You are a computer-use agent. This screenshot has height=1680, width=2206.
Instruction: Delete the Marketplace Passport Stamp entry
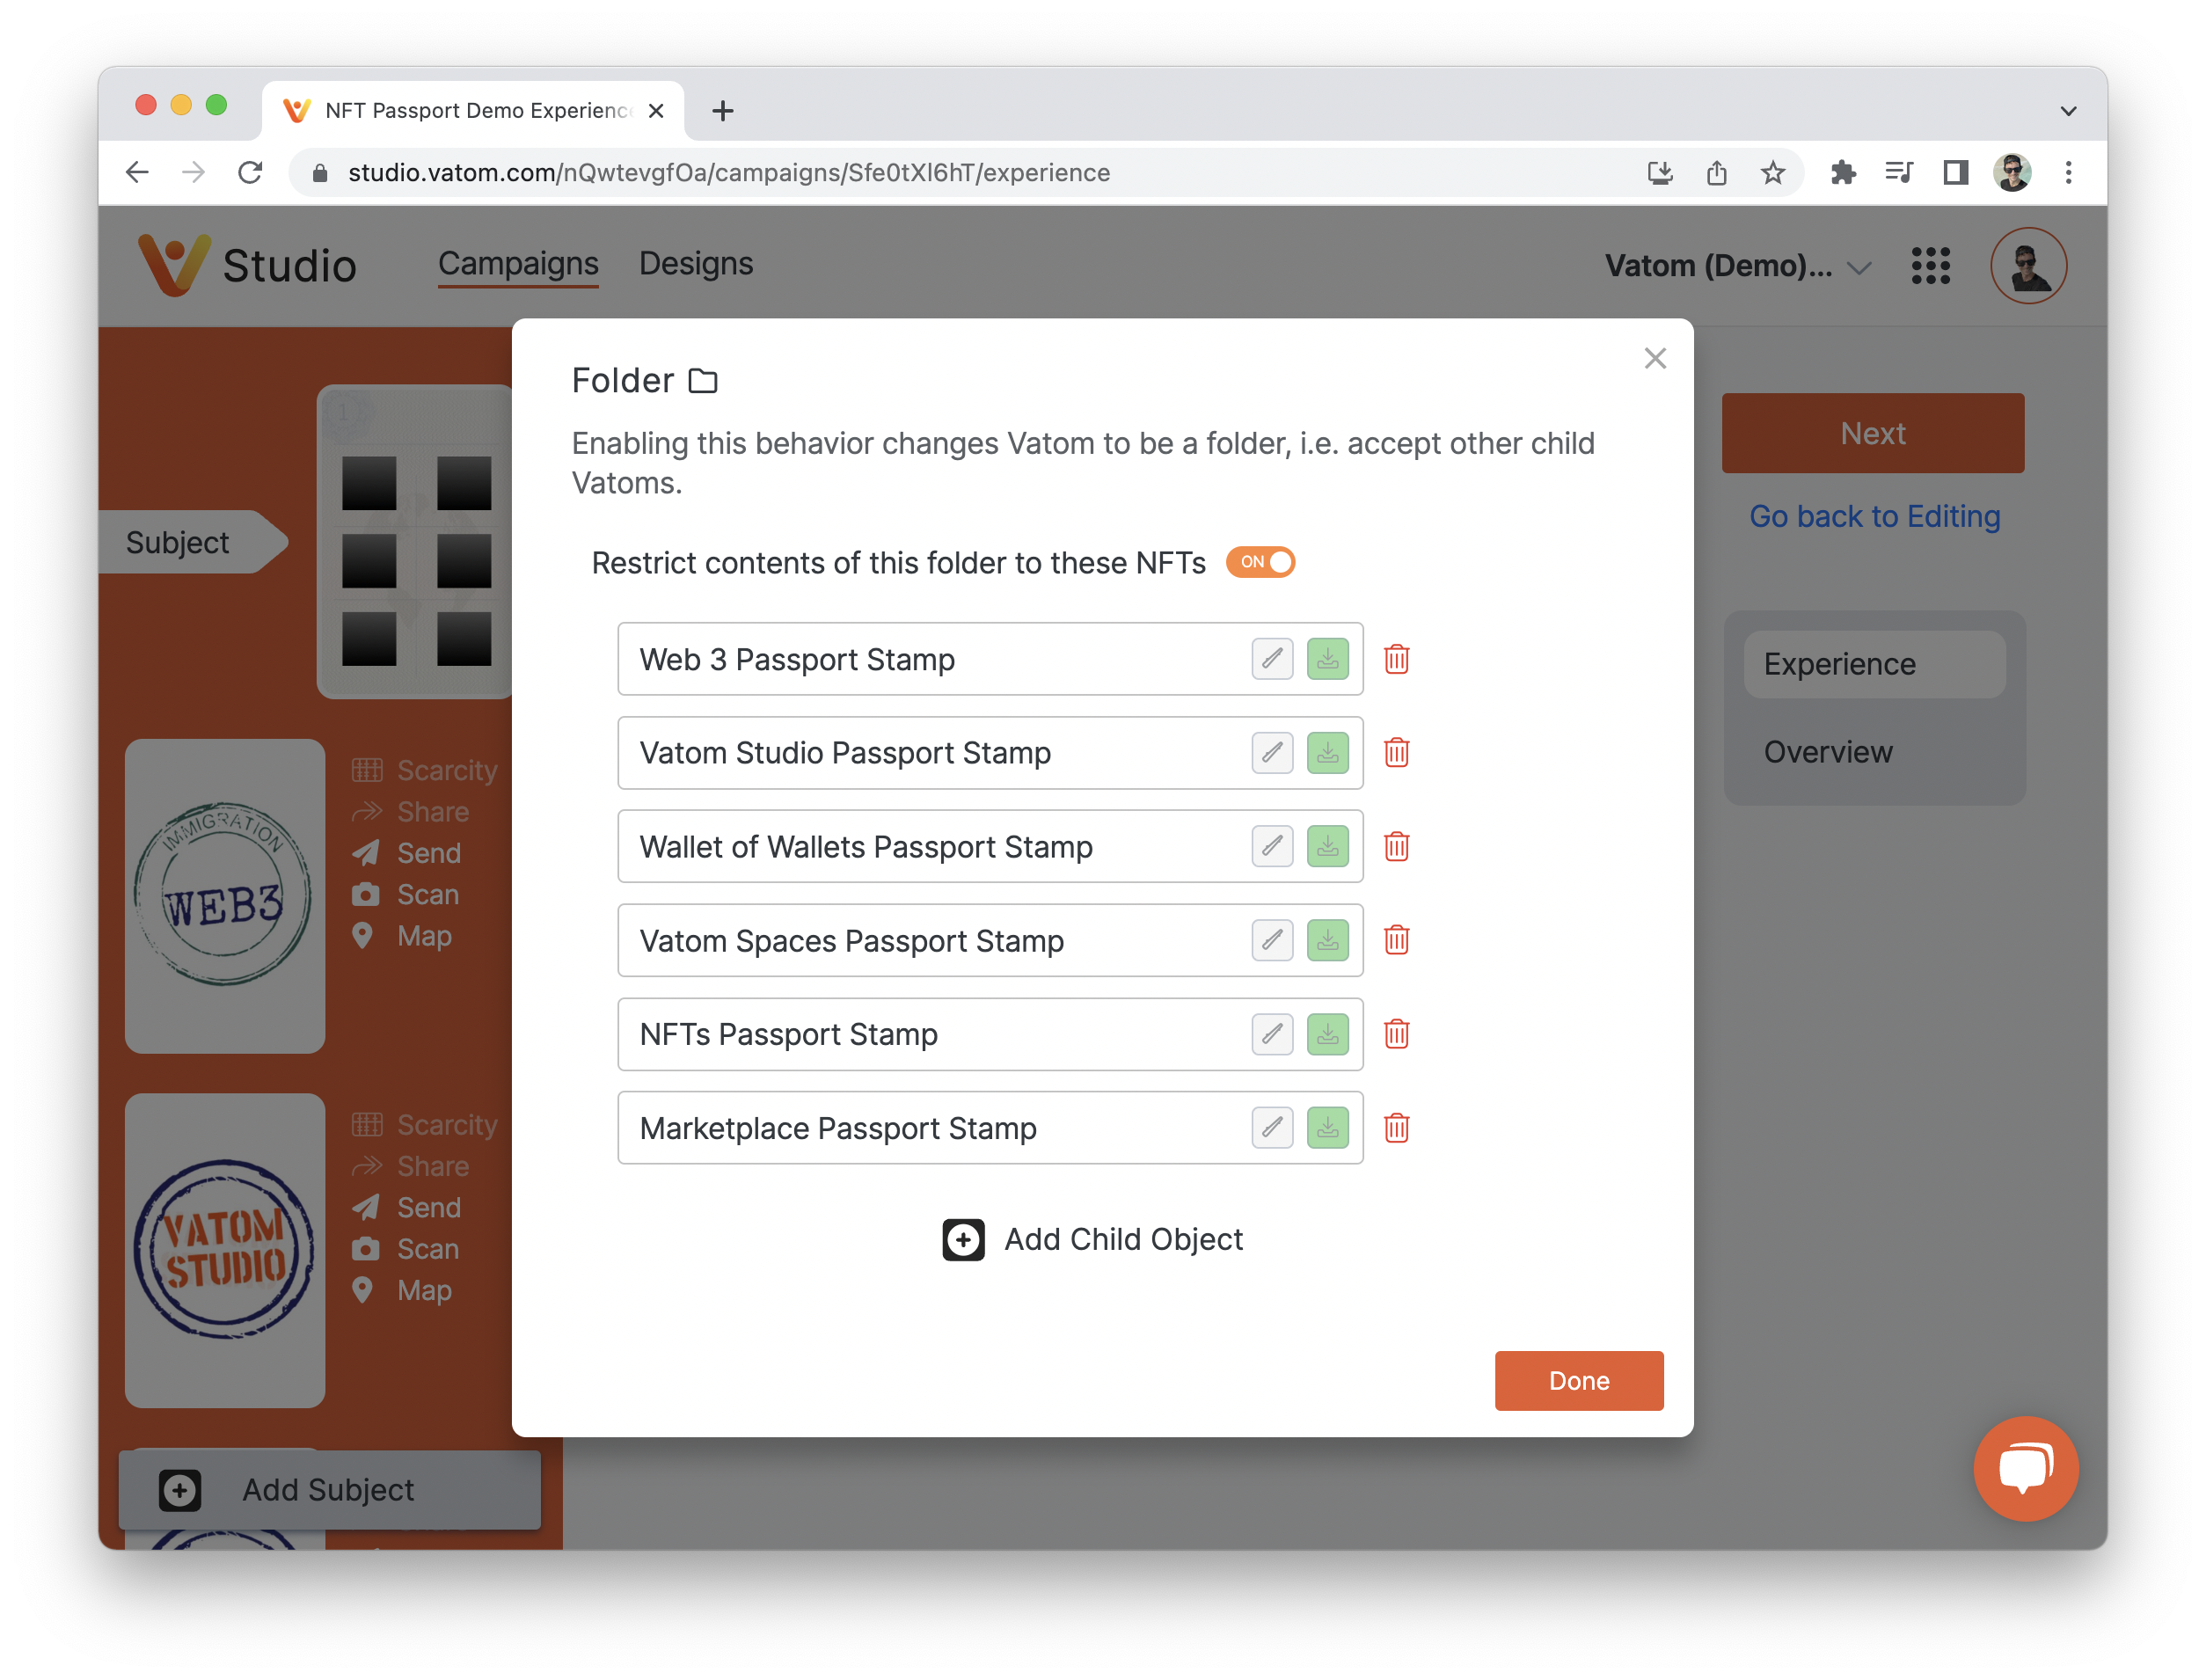click(x=1396, y=1128)
